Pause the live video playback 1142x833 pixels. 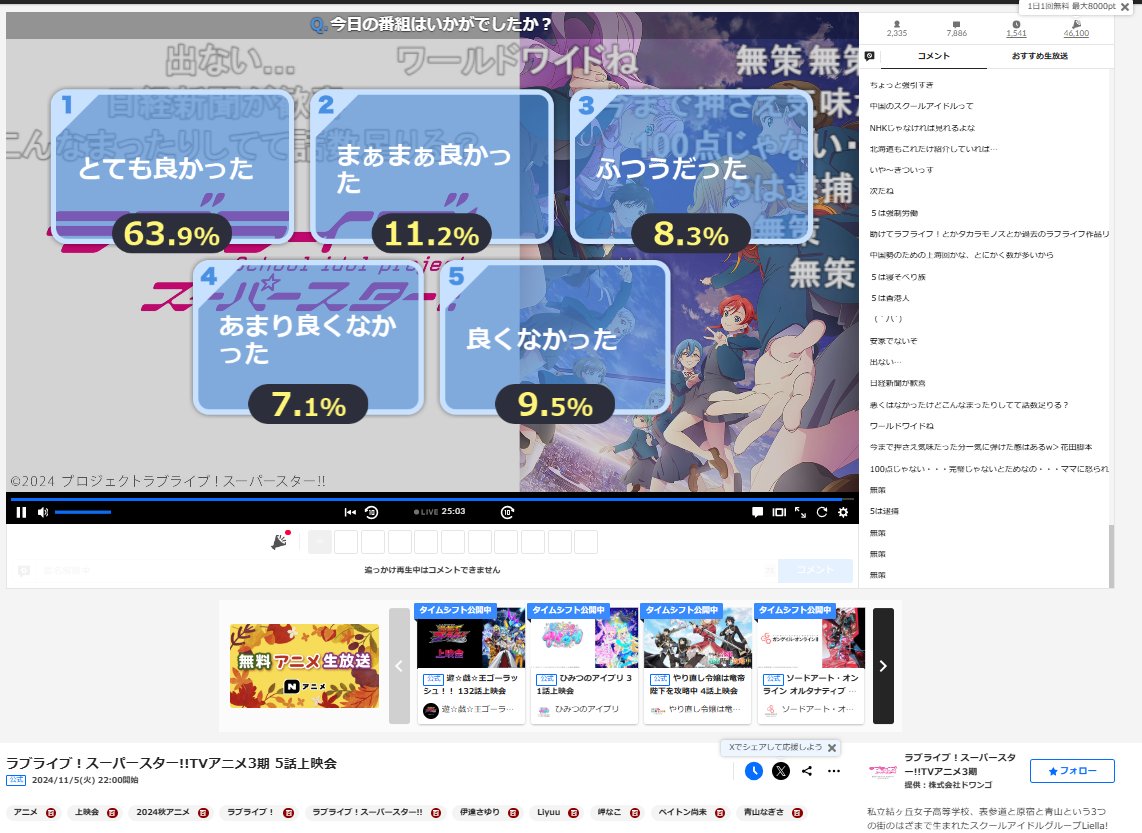coord(21,512)
